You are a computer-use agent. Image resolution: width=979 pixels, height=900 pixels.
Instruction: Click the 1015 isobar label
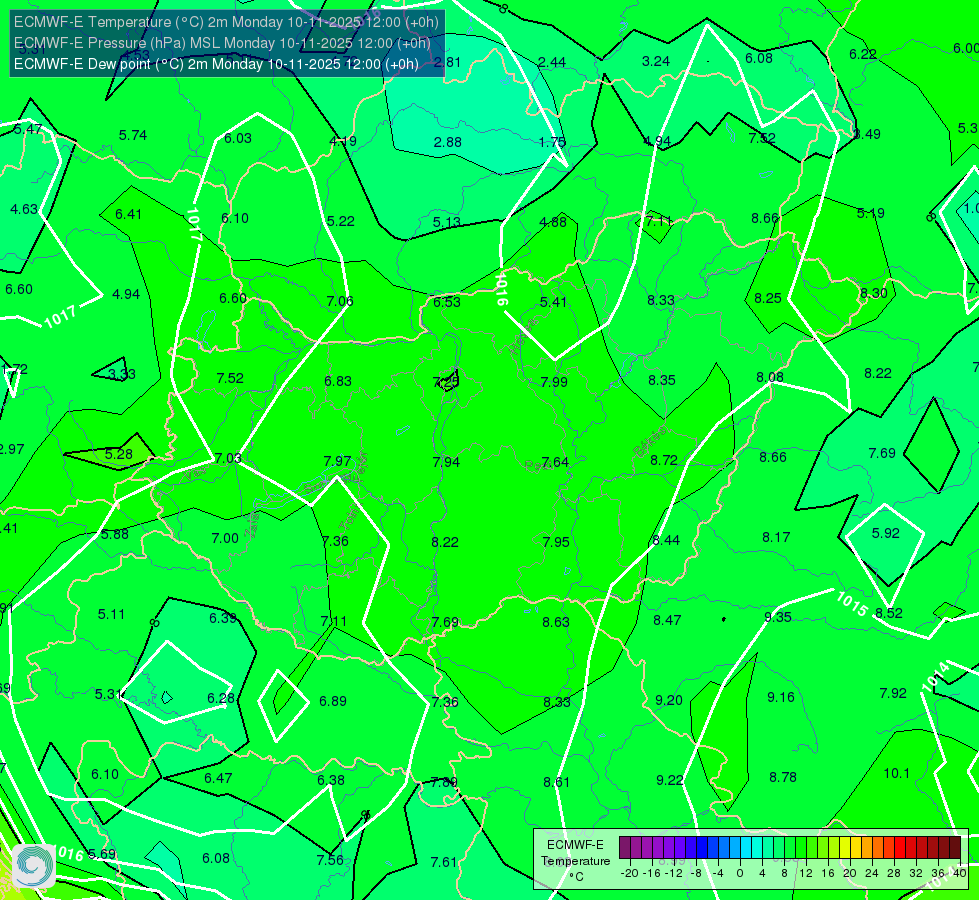click(852, 603)
